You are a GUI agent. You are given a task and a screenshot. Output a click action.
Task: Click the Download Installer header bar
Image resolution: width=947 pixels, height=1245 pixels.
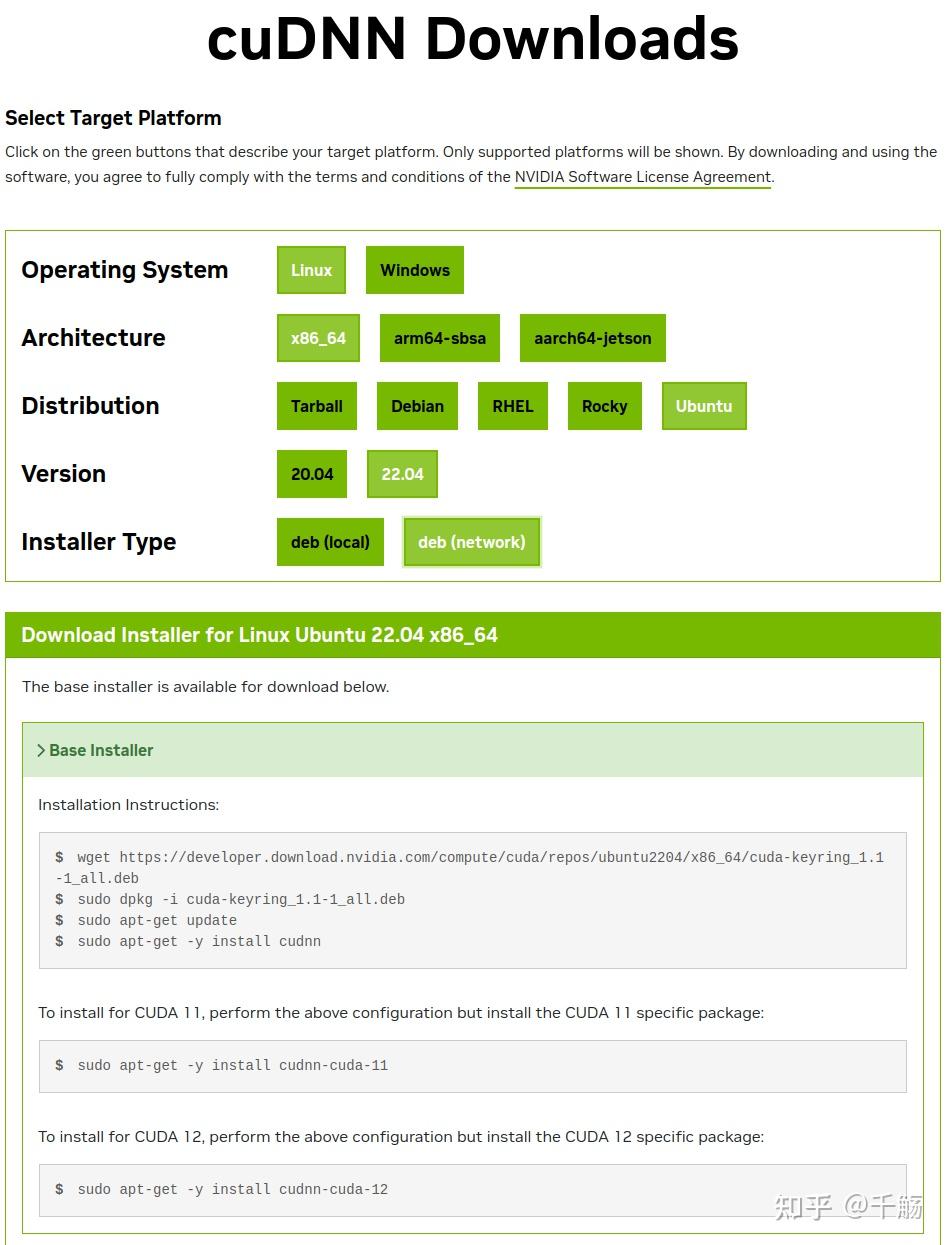coord(473,635)
